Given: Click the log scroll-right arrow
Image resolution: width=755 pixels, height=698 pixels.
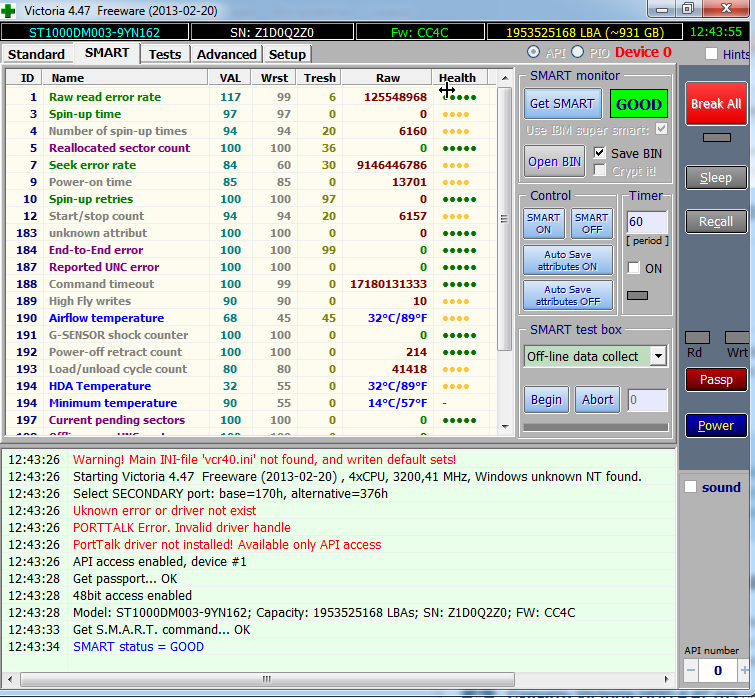Looking at the screenshot, I should tap(667, 679).
